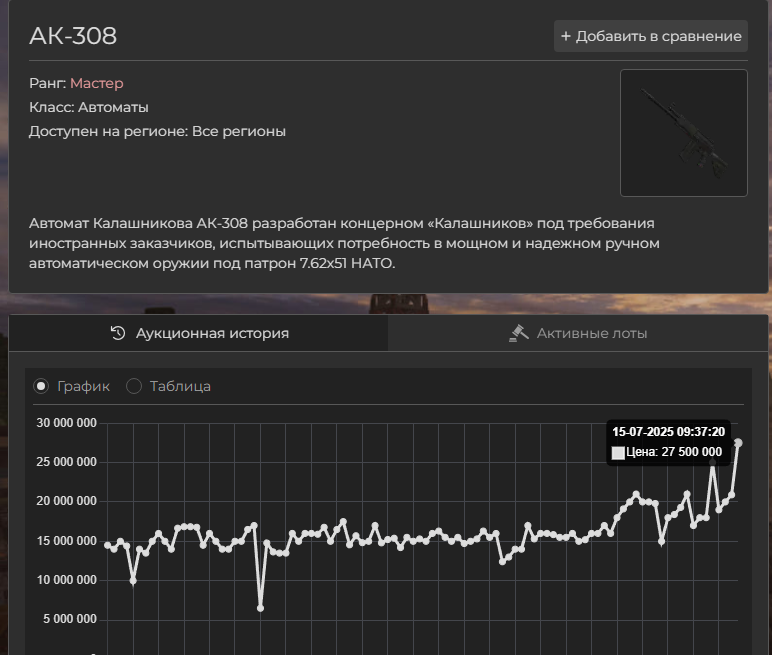Click the Мастер rank link

coord(97,83)
